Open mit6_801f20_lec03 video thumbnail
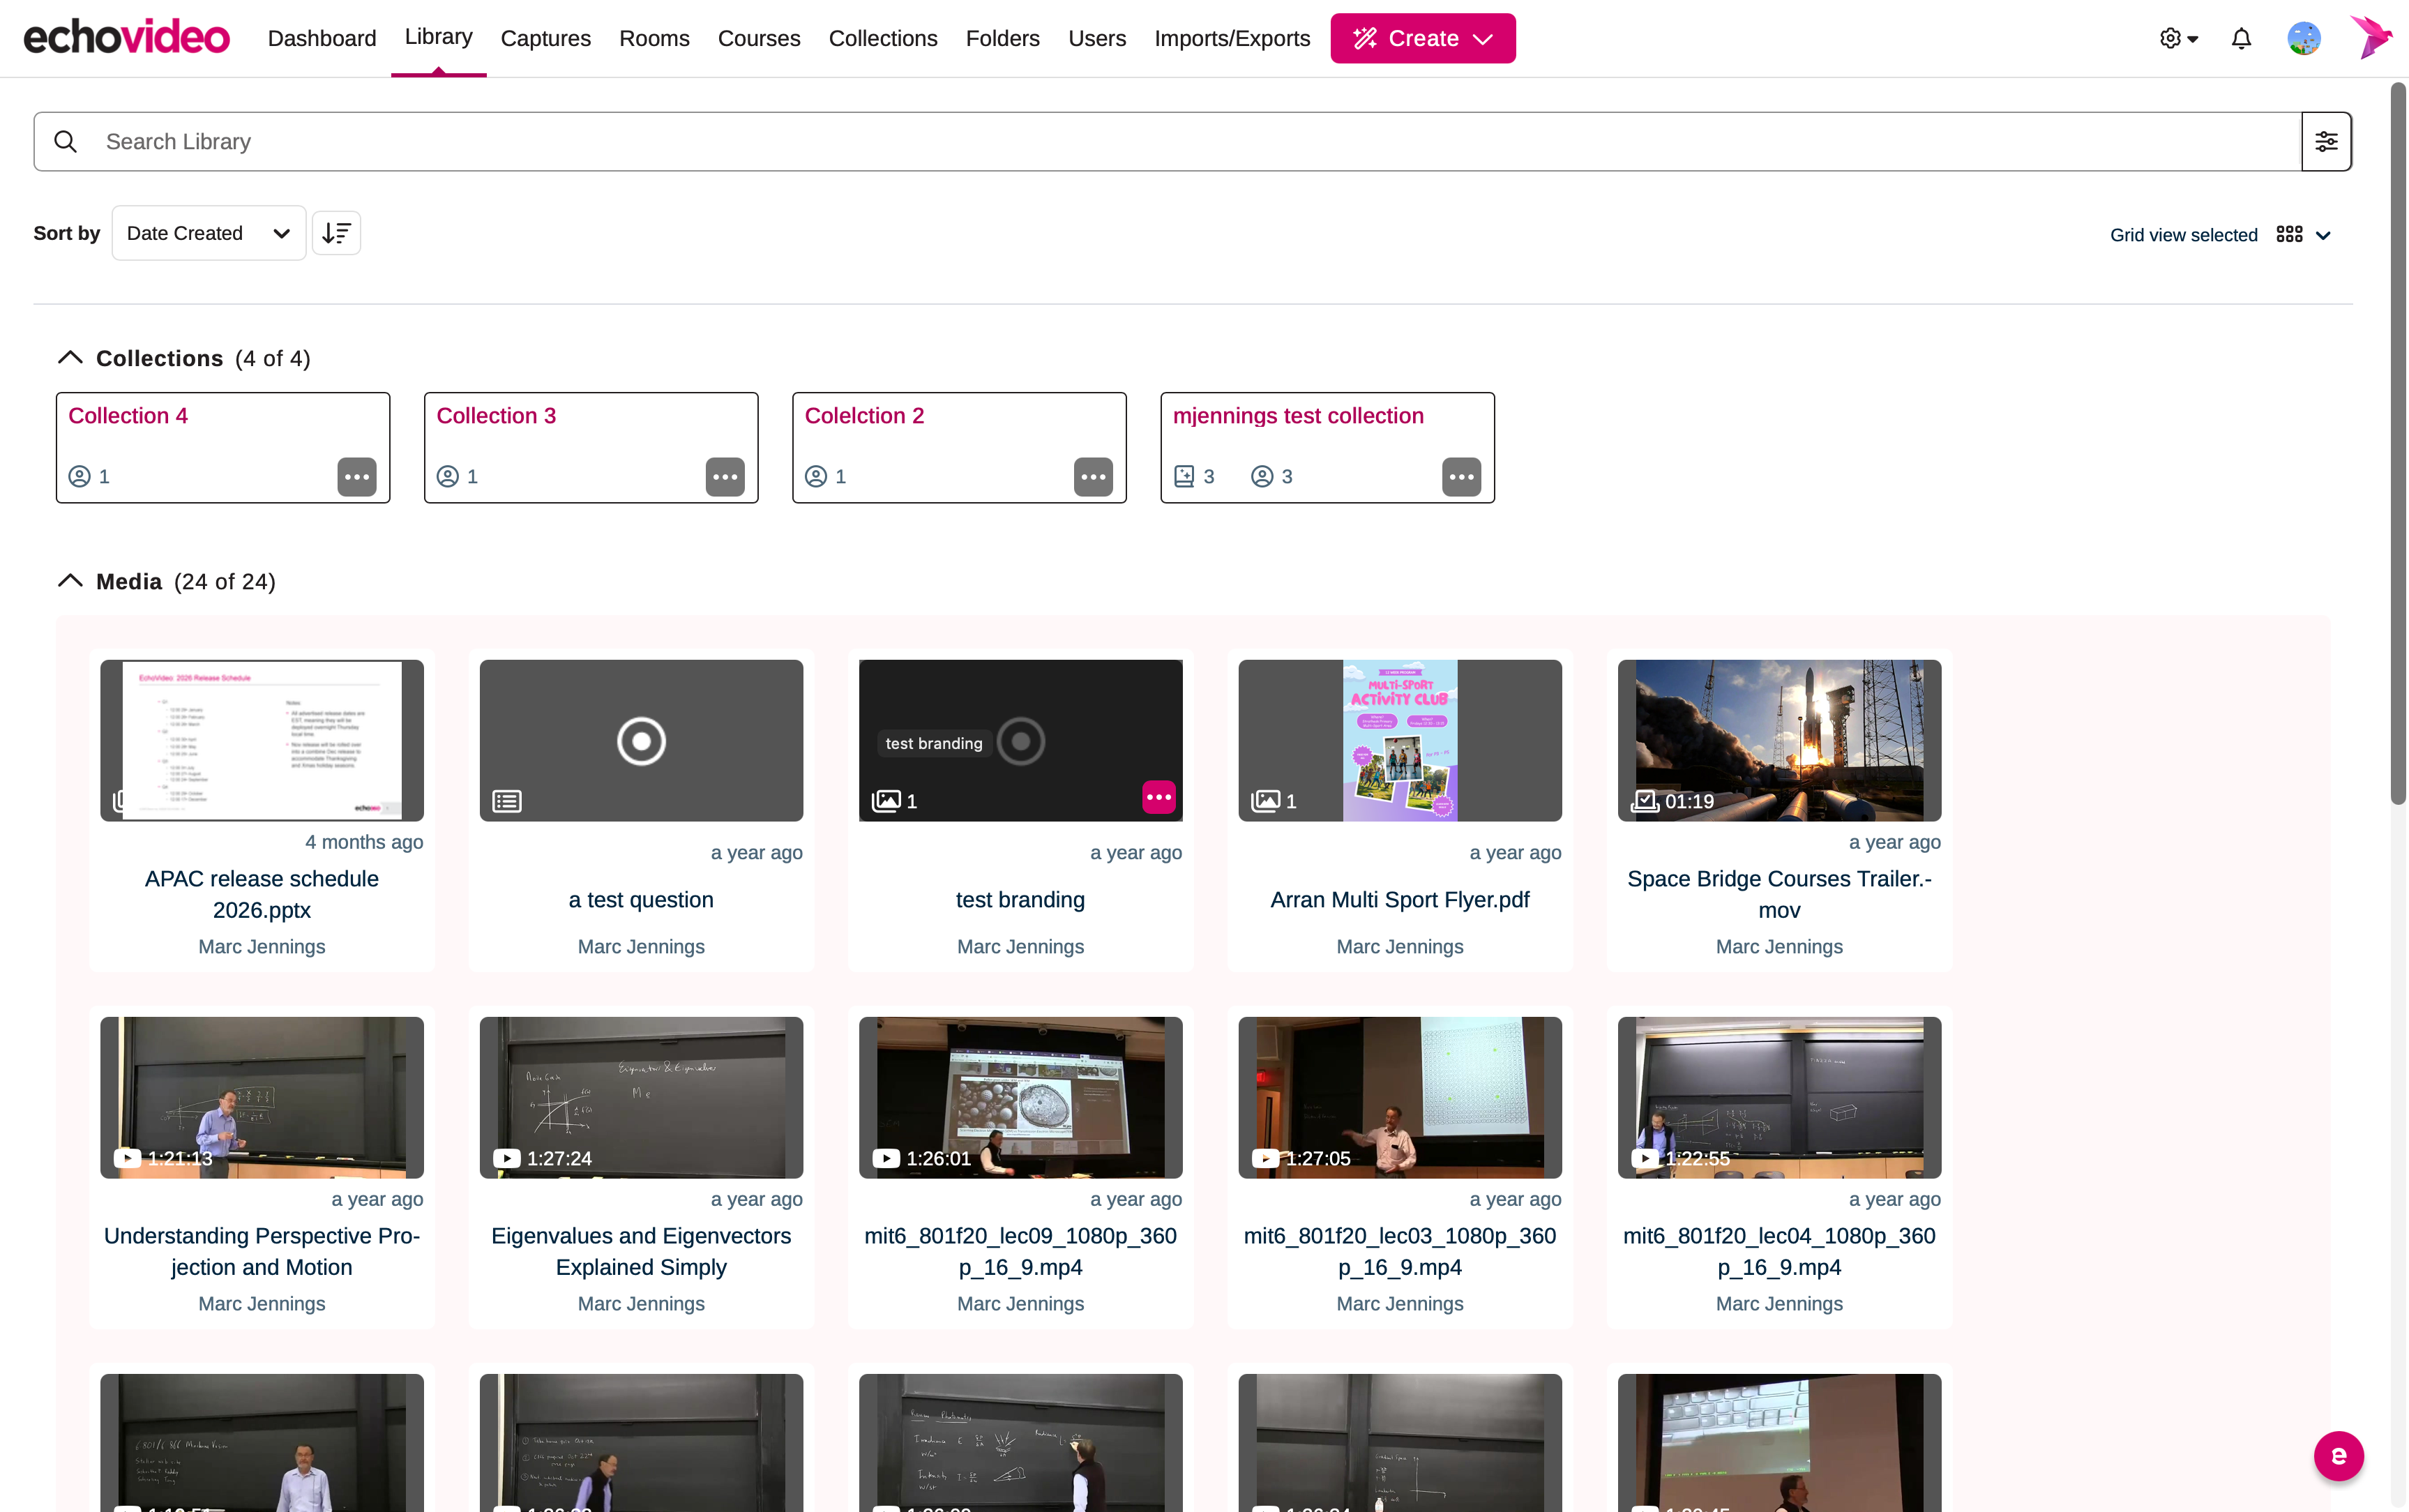This screenshot has height=1512, width=2409. 1399,1097
